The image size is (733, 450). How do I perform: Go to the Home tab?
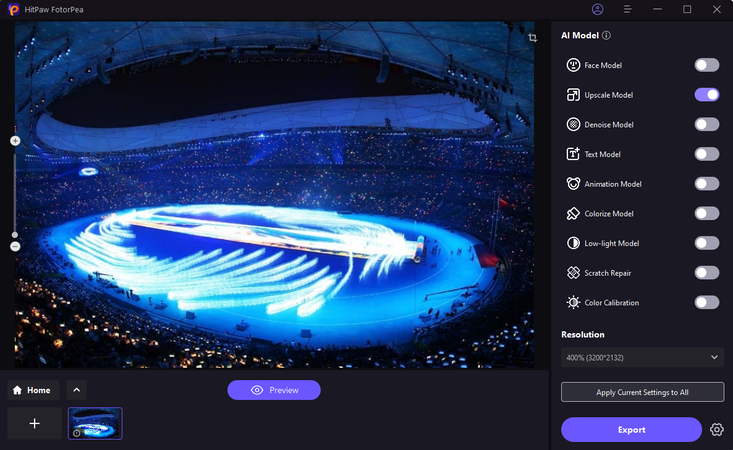click(x=33, y=390)
